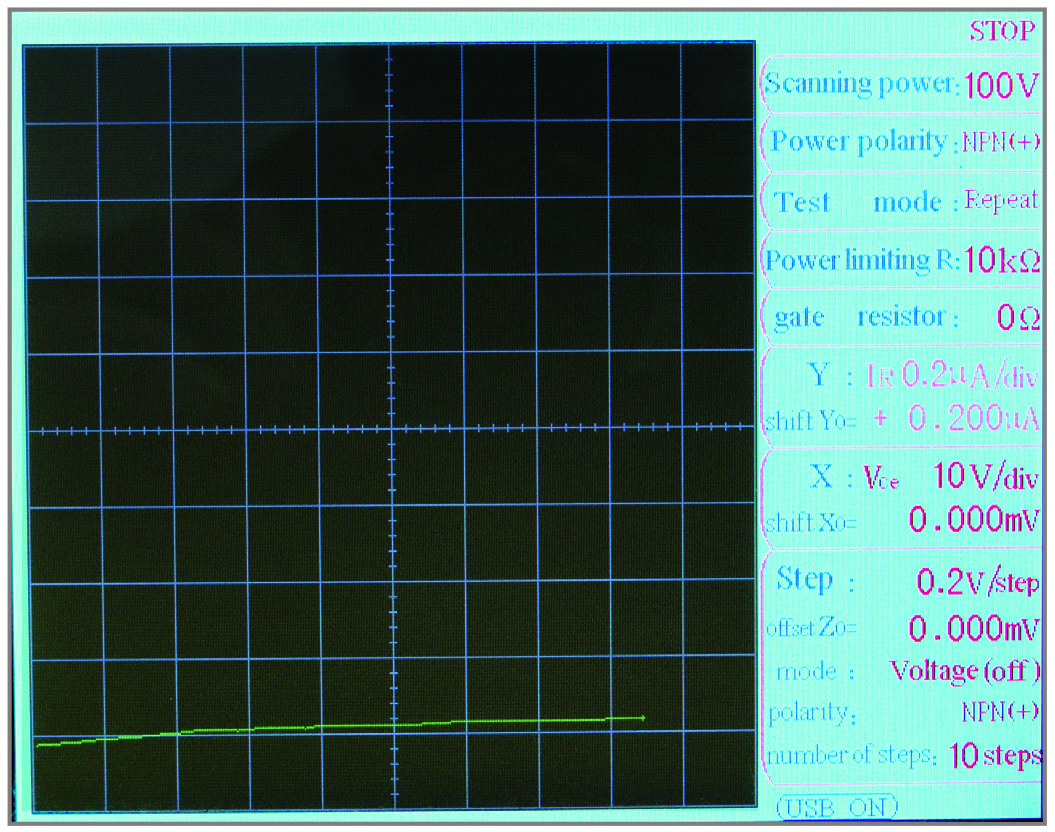Click the graticule center crosshair
The height and width of the screenshot is (832, 1055).
click(390, 430)
